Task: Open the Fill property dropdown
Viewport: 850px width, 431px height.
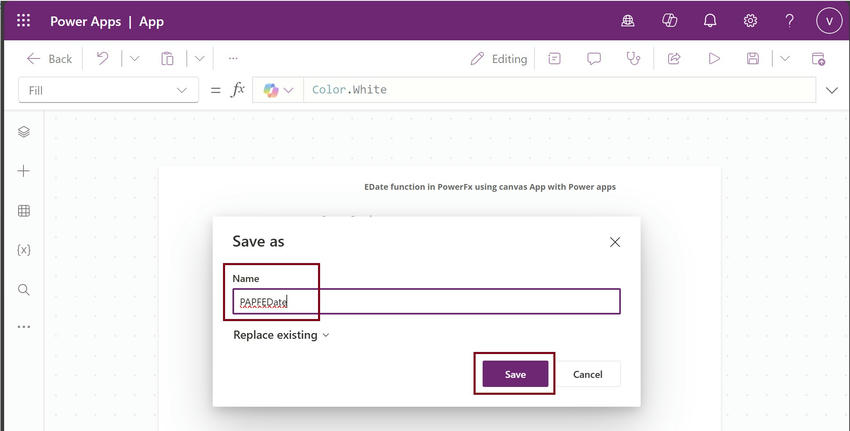Action: [x=108, y=90]
